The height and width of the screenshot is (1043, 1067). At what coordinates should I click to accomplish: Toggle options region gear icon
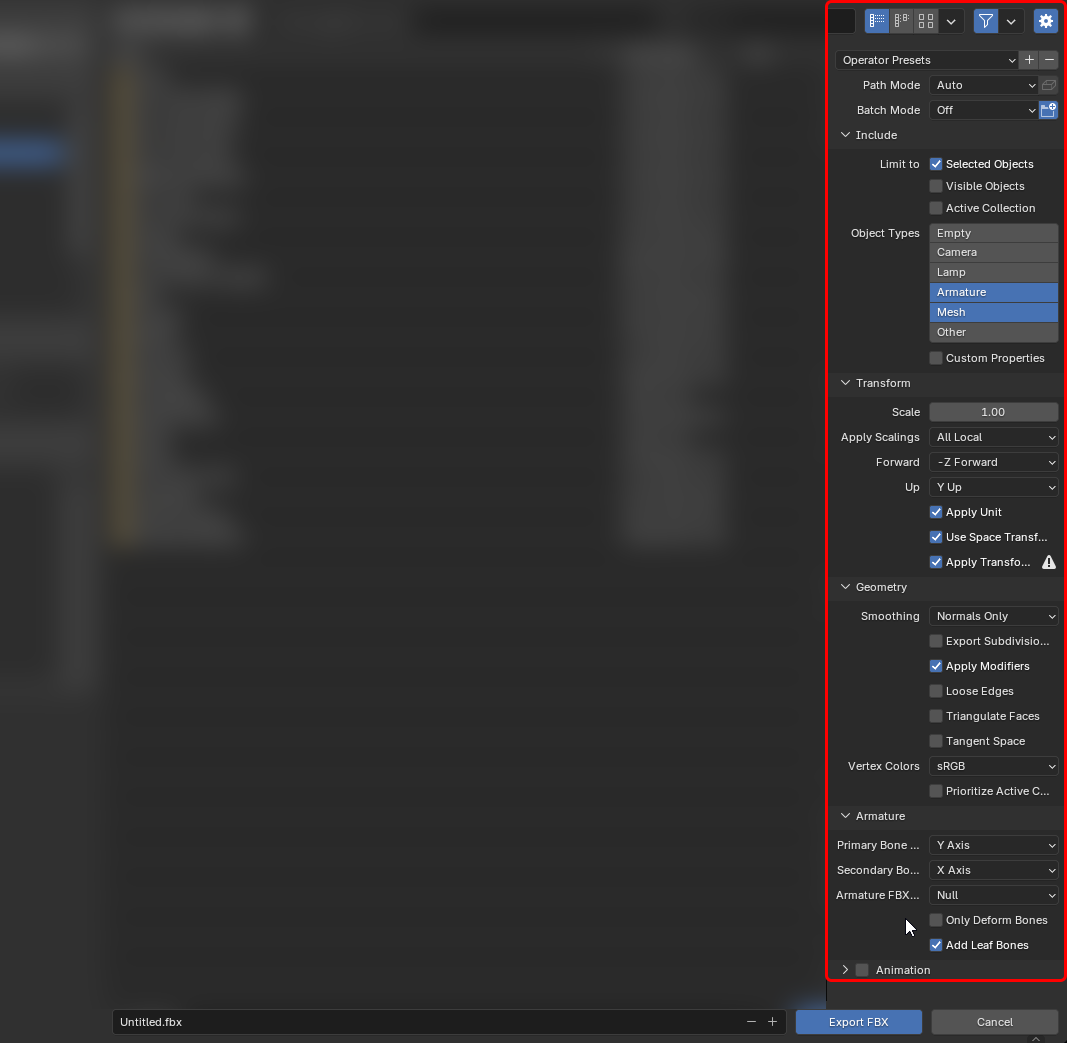(x=1046, y=21)
